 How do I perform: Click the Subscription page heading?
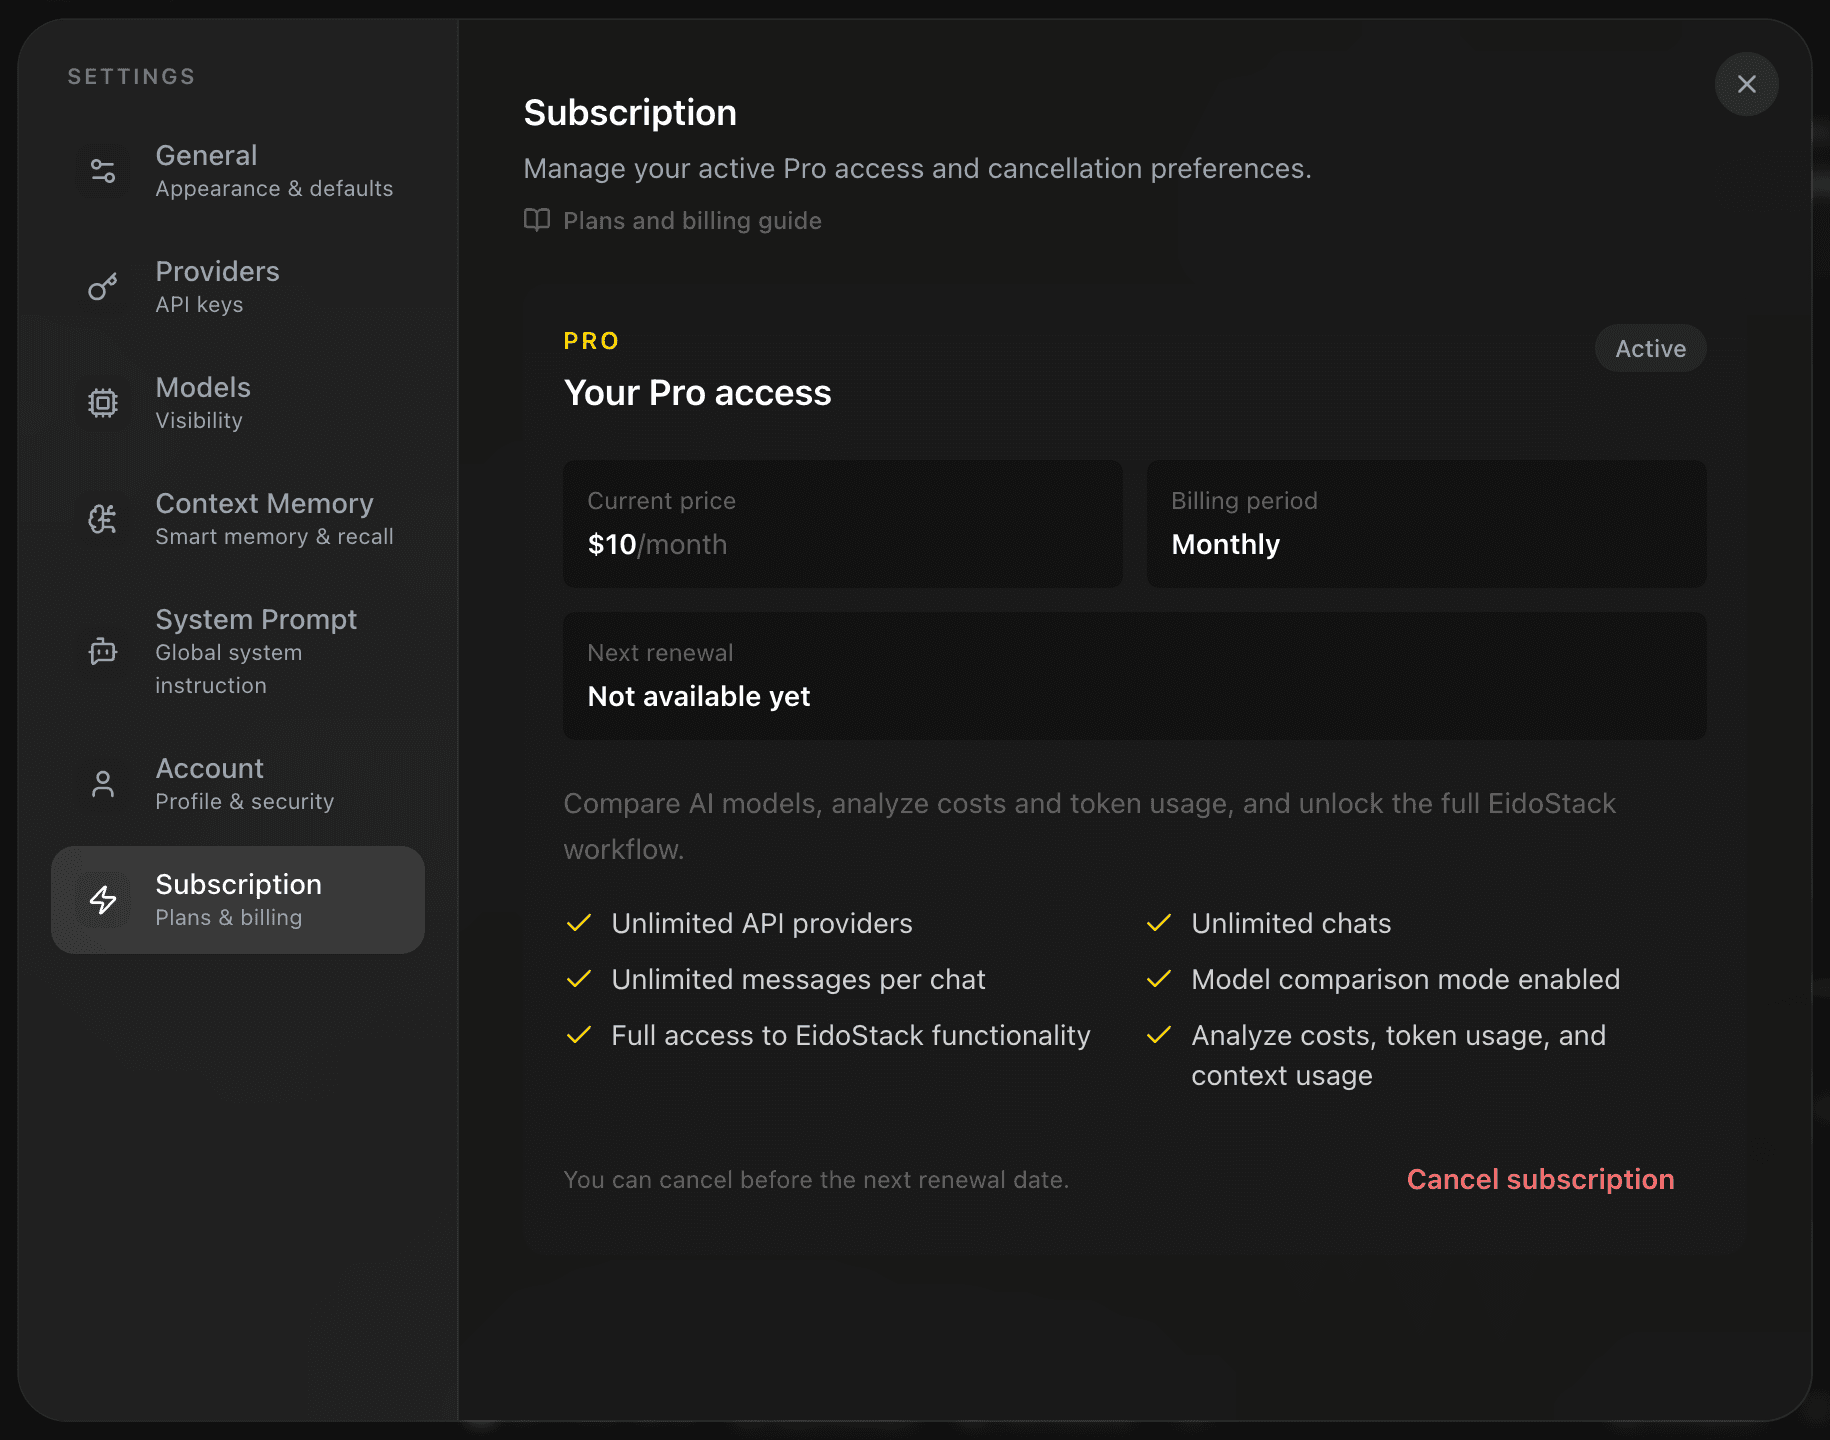(630, 113)
